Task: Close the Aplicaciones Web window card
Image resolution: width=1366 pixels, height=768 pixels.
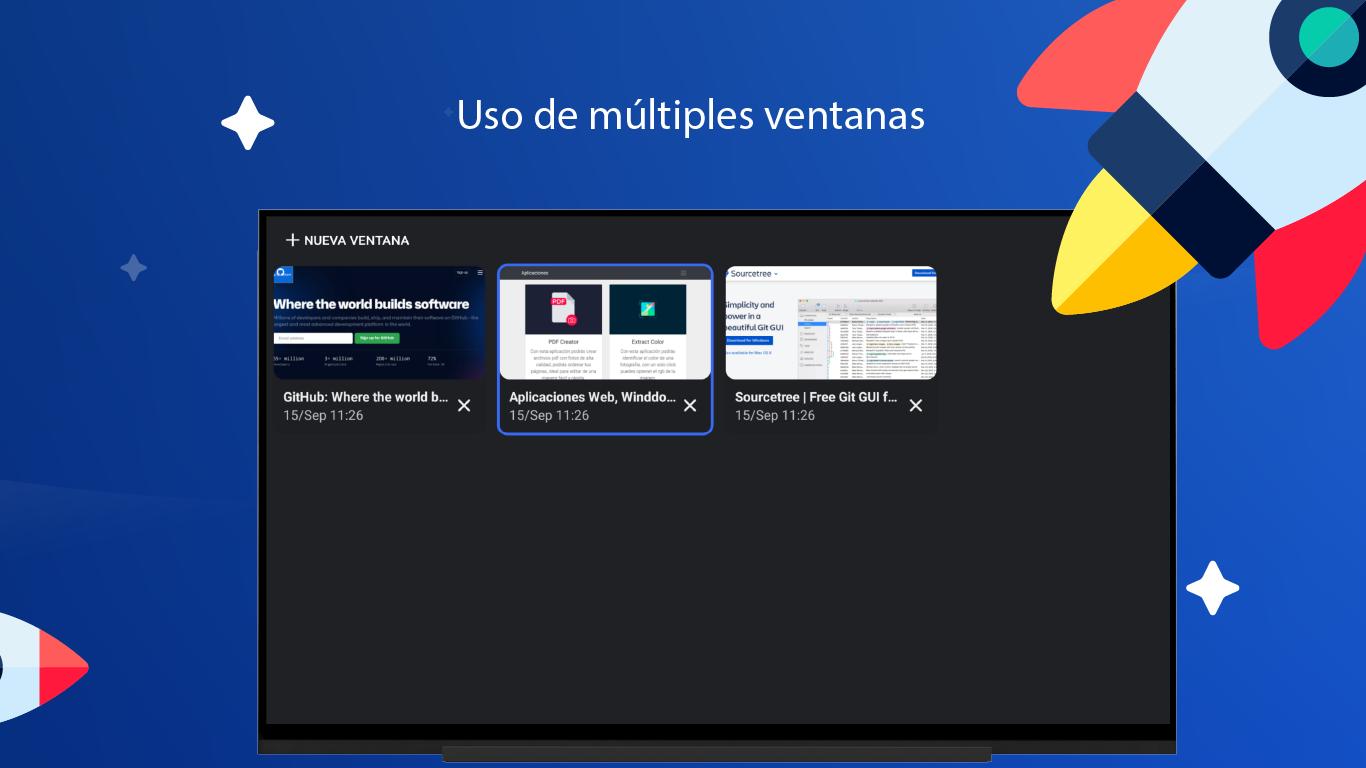Action: tap(690, 405)
